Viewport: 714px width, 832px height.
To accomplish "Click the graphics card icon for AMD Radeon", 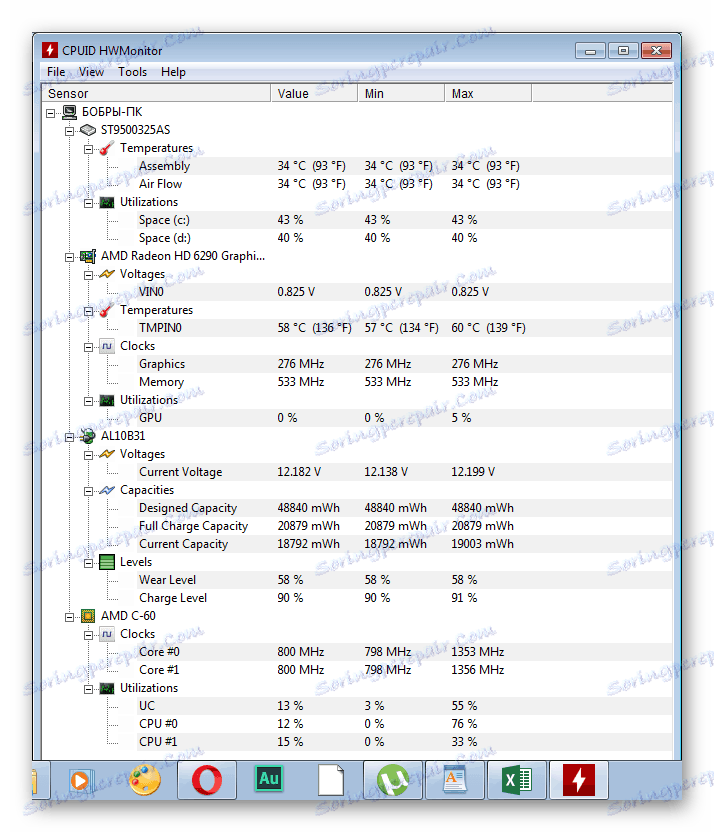I will coord(88,256).
